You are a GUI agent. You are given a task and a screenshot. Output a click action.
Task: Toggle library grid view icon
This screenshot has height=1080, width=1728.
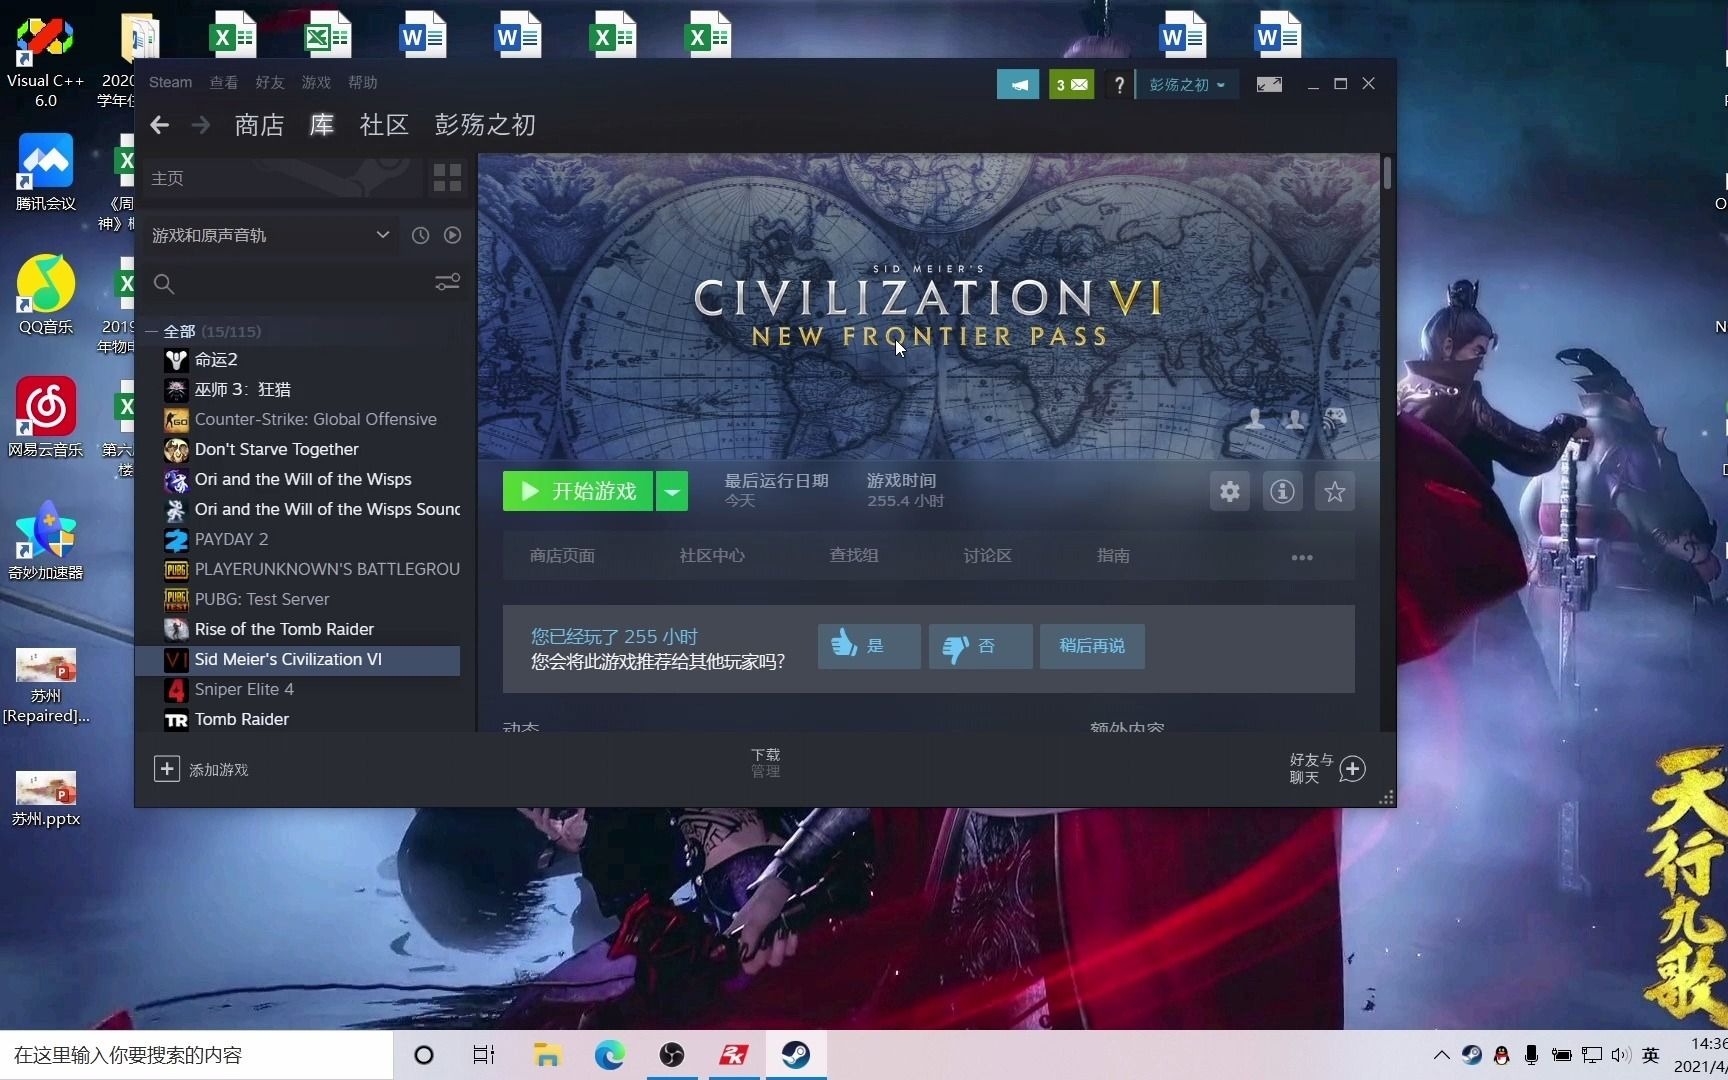[x=447, y=178]
